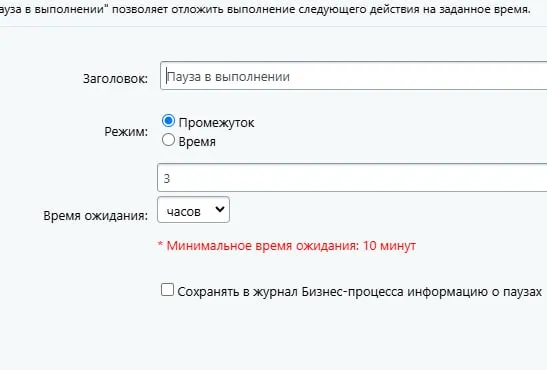Click the Пауза в выполнении placeholder text
547x370 pixels.
tap(228, 77)
